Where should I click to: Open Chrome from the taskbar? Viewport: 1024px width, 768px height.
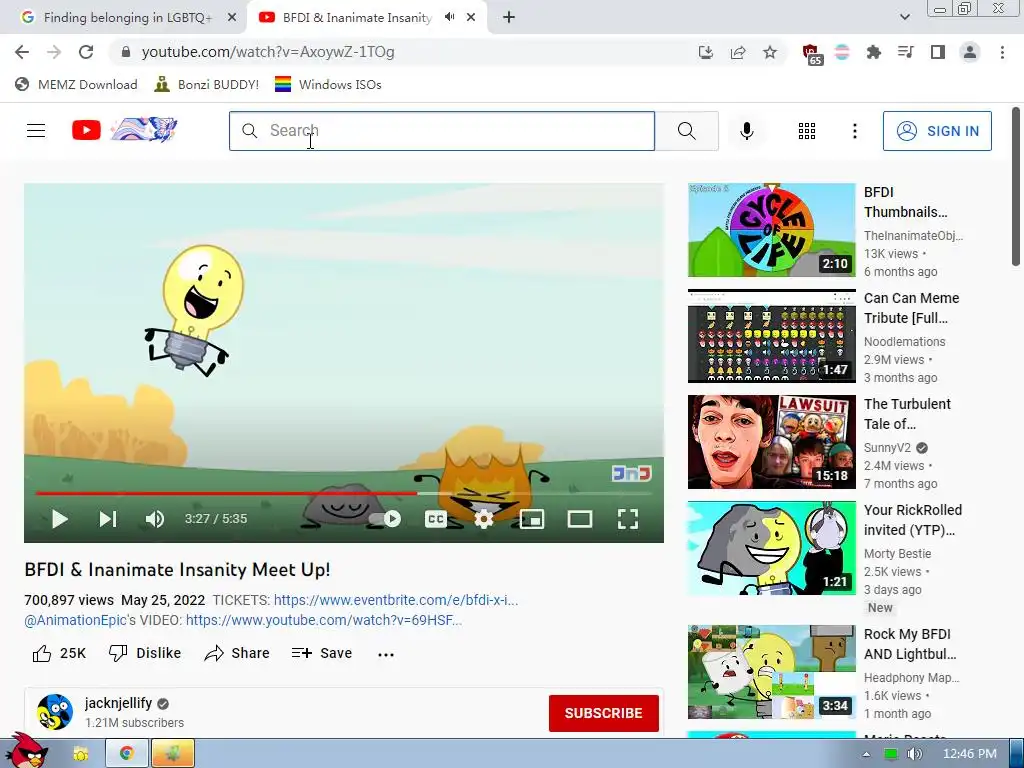(127, 754)
